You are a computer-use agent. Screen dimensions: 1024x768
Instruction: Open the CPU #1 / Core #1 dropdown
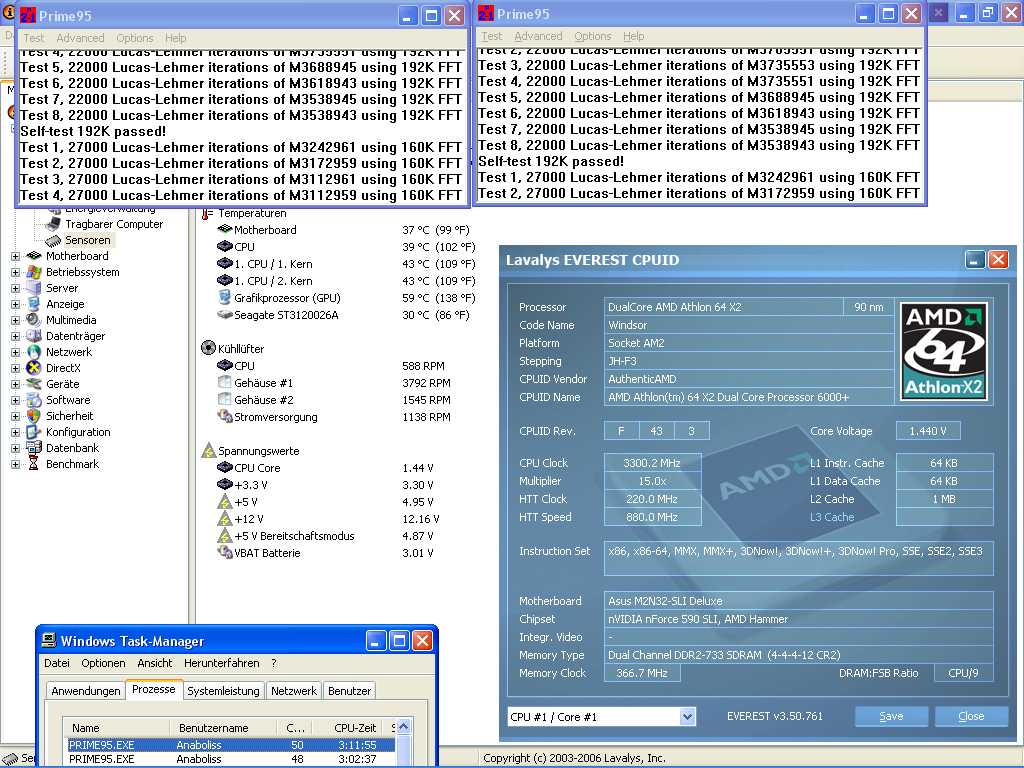click(687, 717)
